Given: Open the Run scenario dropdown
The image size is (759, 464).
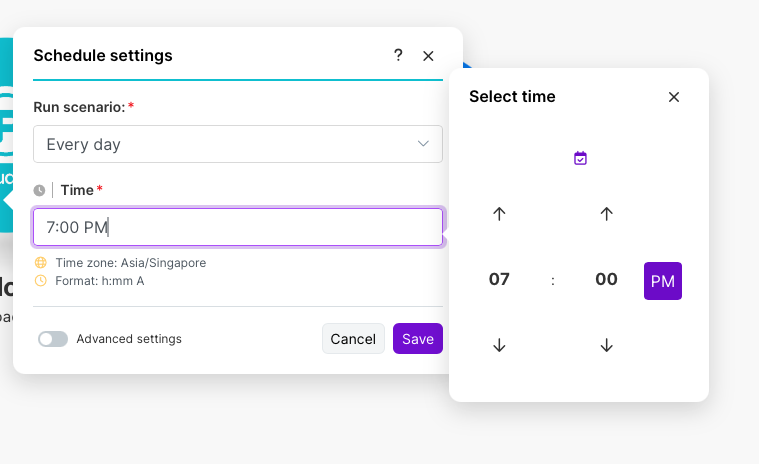Looking at the screenshot, I should click(x=238, y=144).
